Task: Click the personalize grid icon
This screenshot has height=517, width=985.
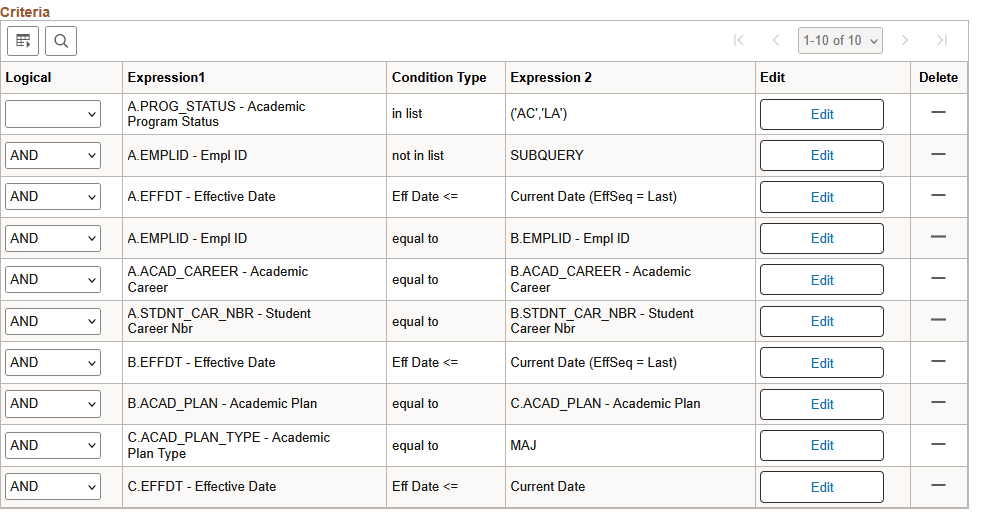Action: (x=23, y=41)
